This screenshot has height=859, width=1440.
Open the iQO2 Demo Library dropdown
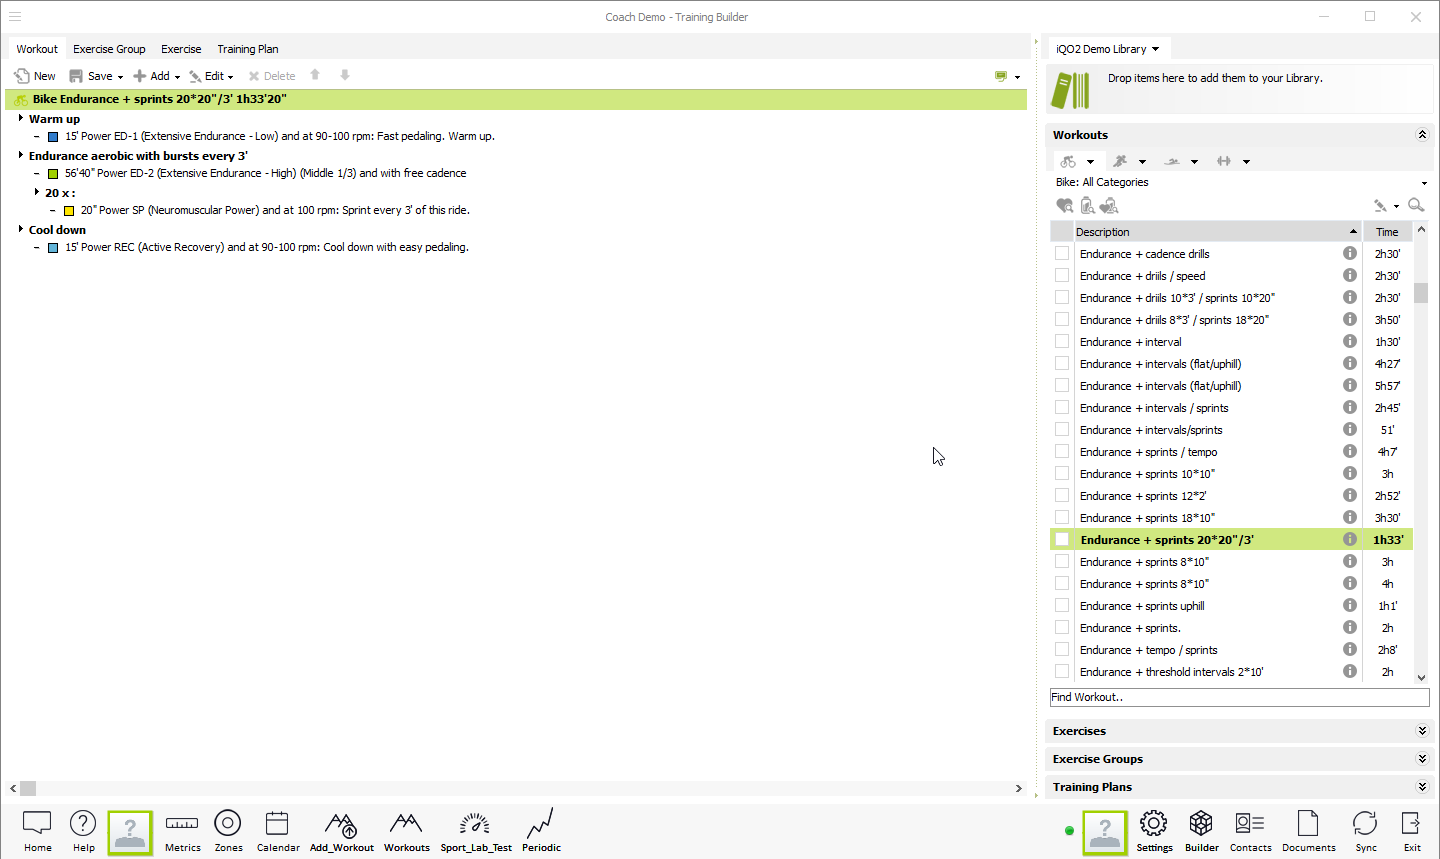(1108, 49)
